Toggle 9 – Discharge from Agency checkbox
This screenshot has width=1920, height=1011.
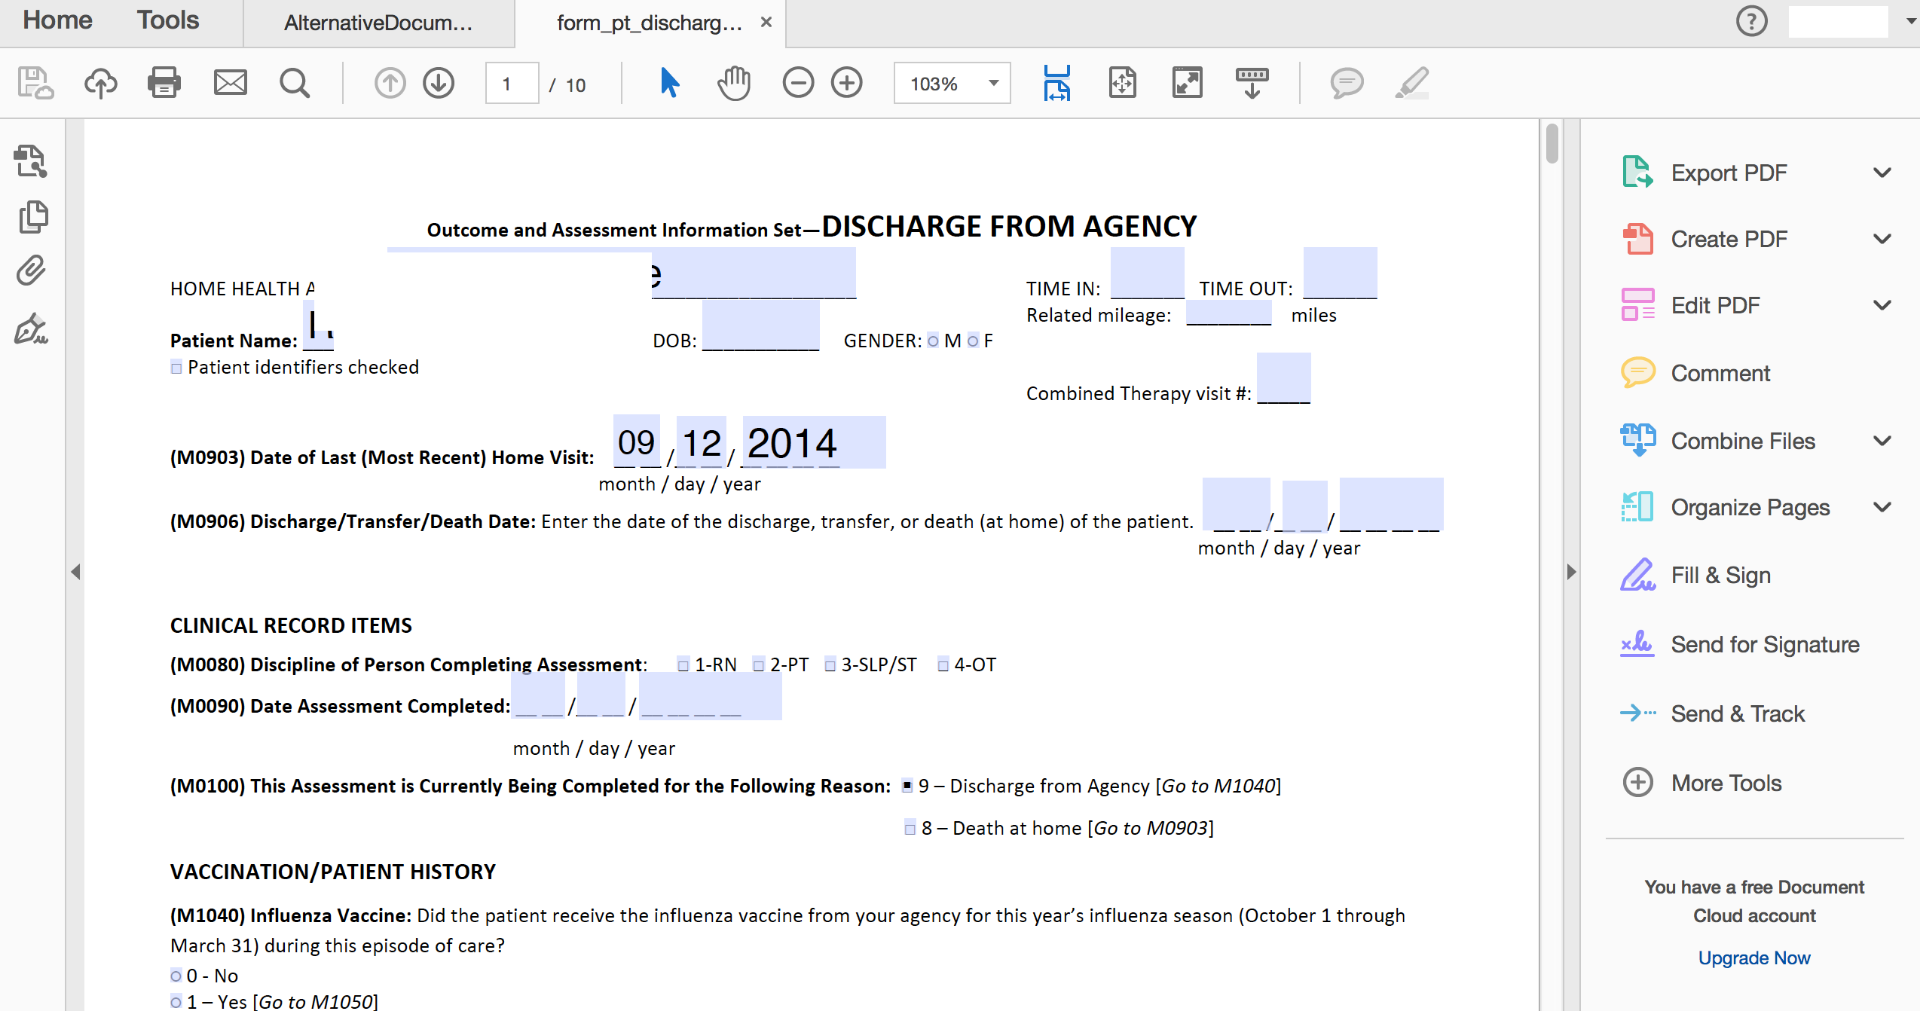coord(907,786)
